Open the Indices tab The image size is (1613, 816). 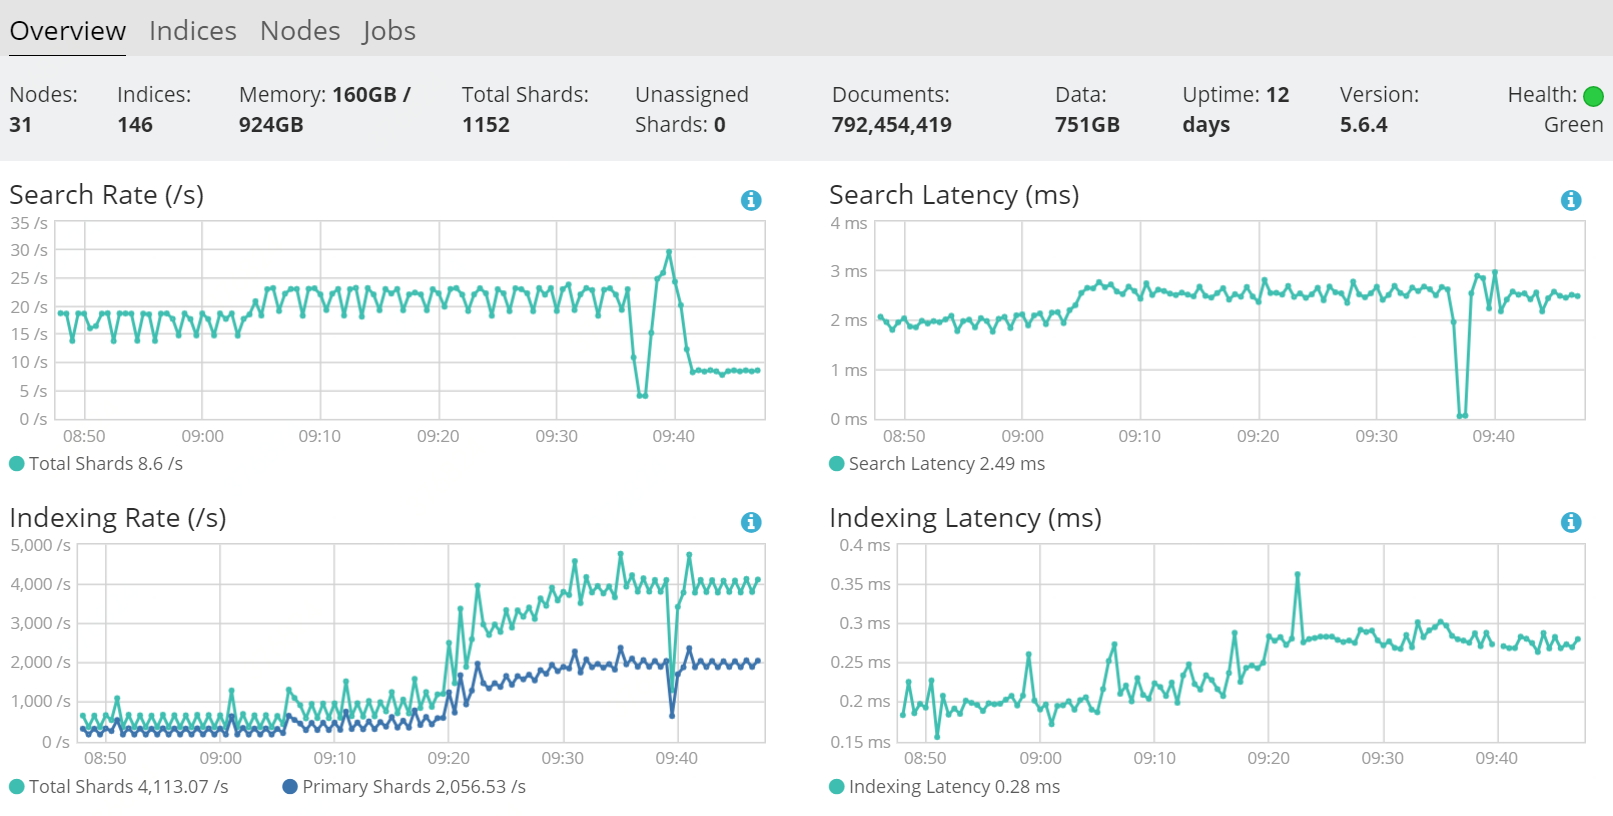(193, 31)
